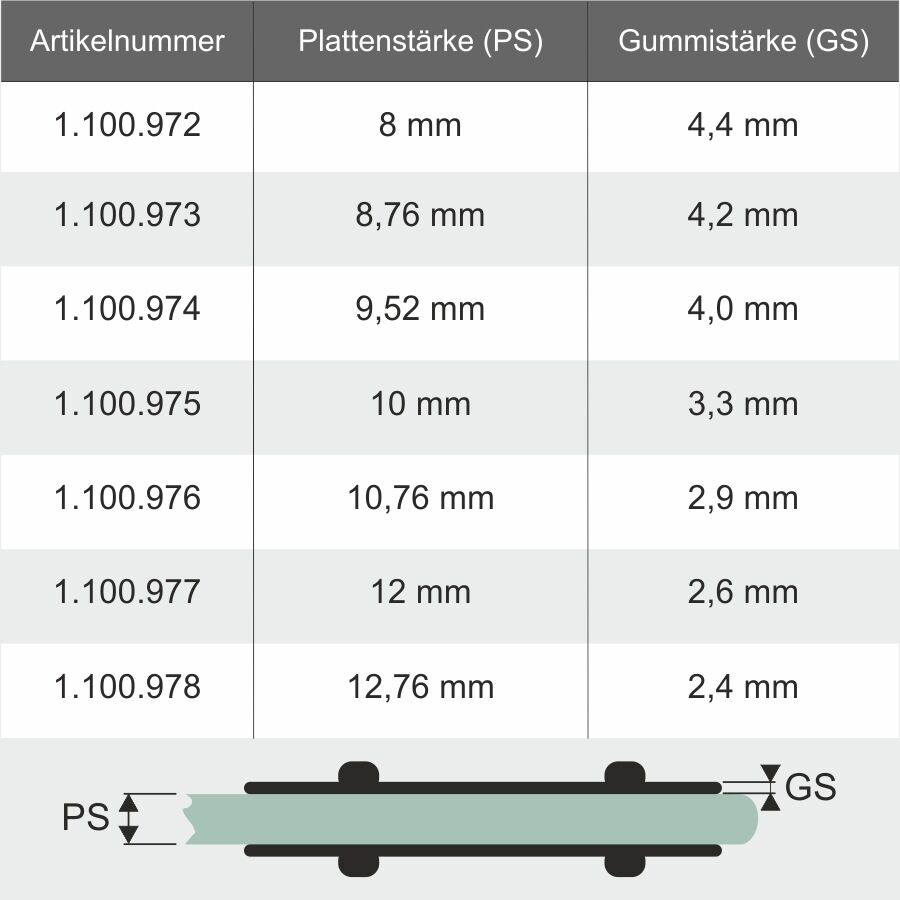900x900 pixels.
Task: Click the Gummistärke (GS) column header
Action: 744,41
